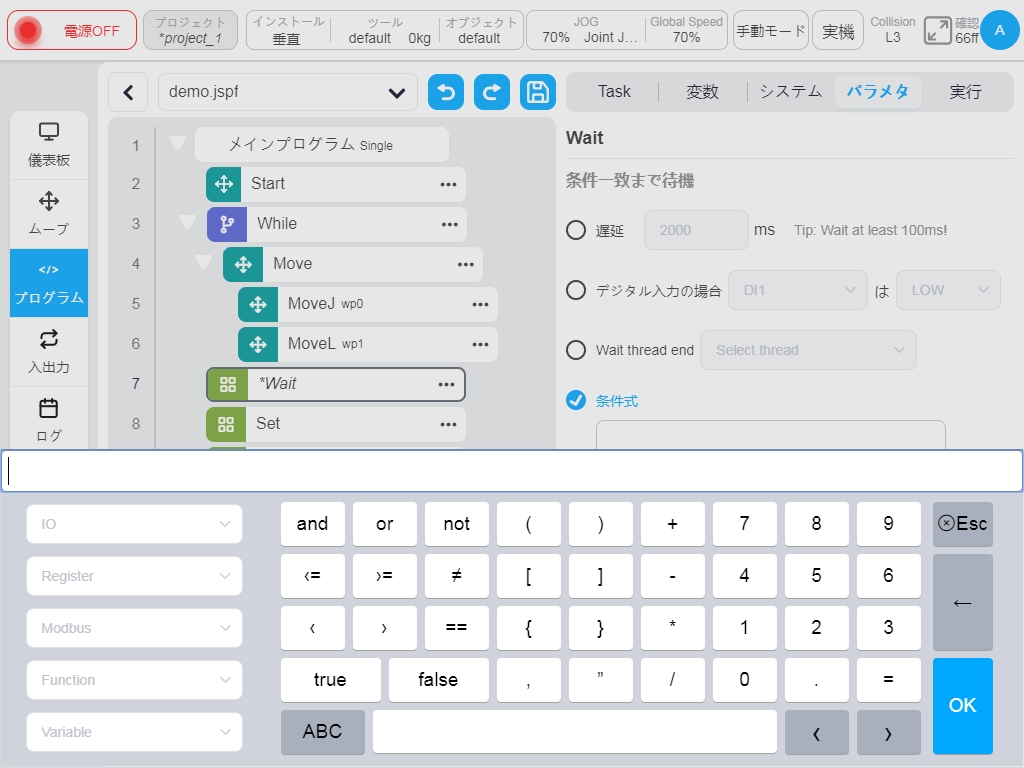Click the keyboard space bar
Image resolution: width=1024 pixels, height=768 pixels.
[575, 731]
